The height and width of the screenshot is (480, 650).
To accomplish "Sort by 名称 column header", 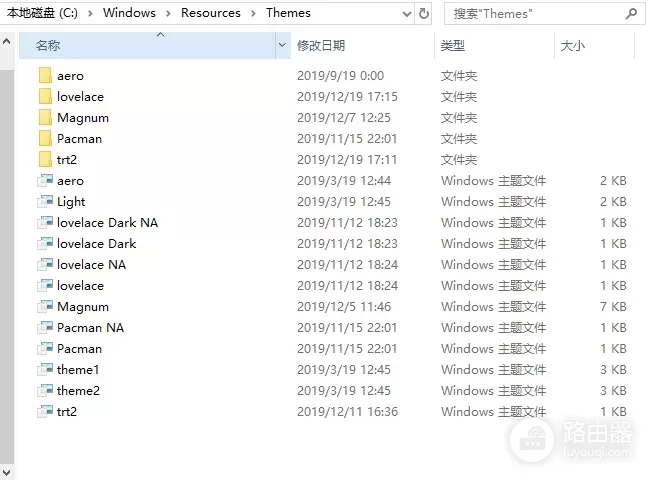I will click(147, 45).
